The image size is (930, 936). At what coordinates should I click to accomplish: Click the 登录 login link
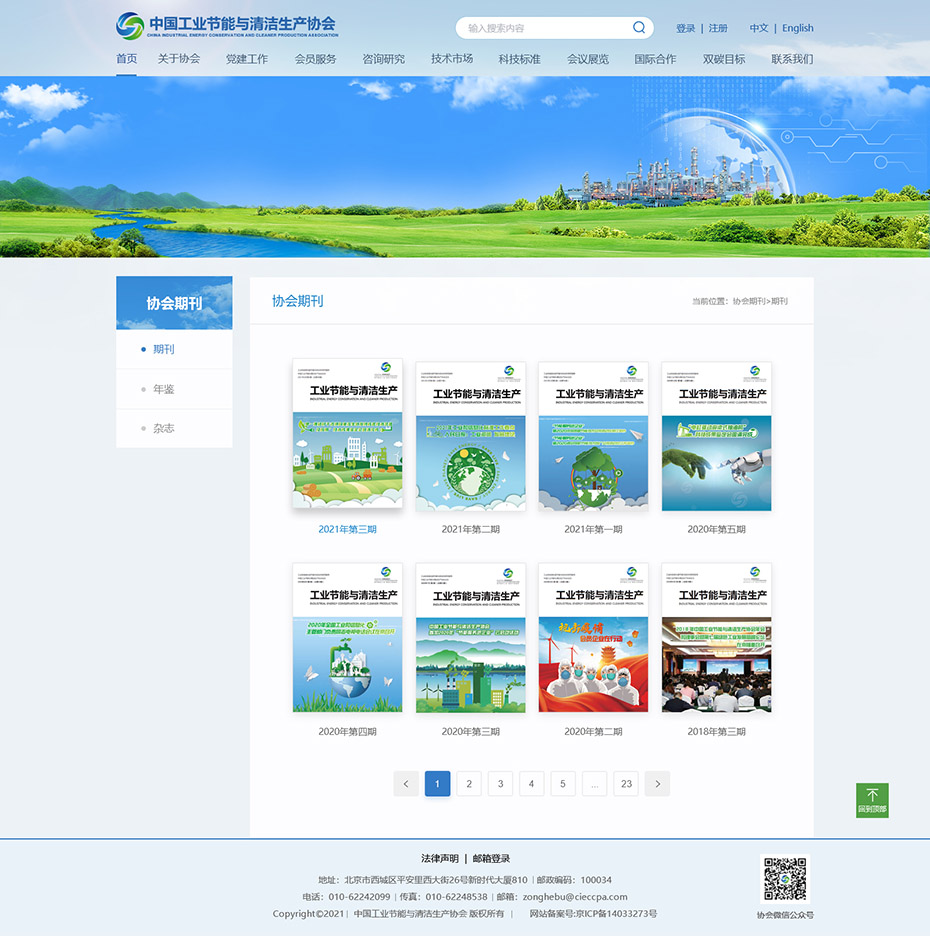685,28
